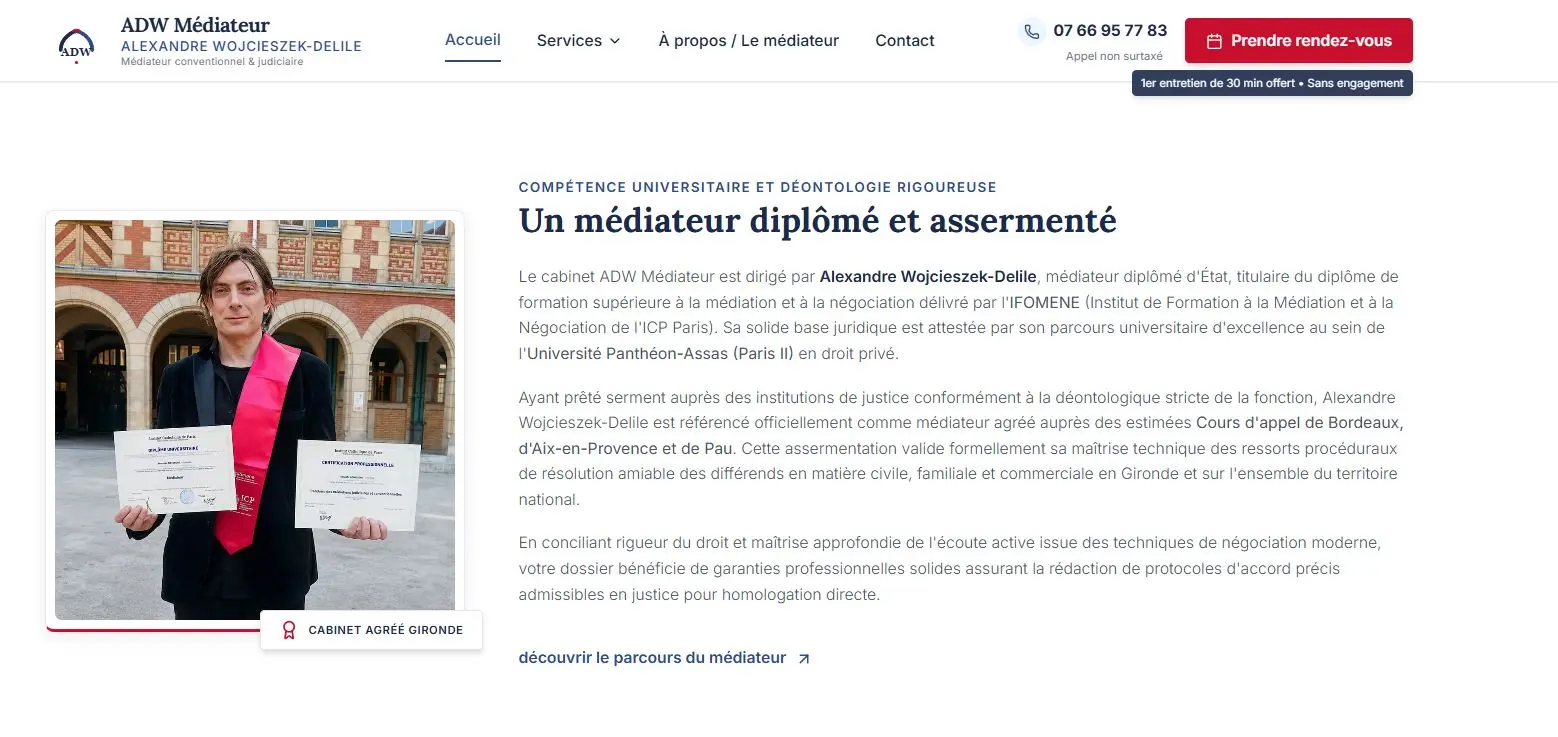Expand the Services dropdown chevron
Screen dimensions: 1558x737
tap(615, 41)
